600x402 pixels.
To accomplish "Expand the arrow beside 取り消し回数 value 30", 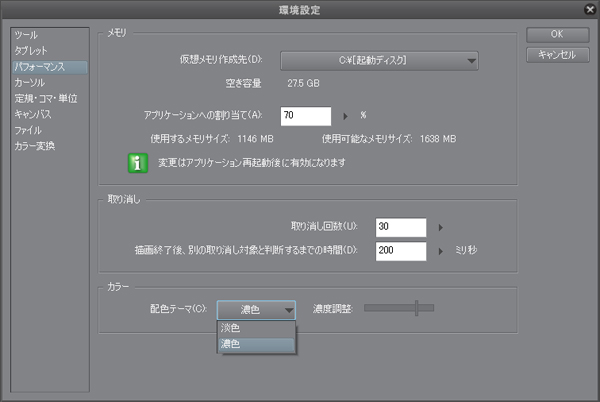I will pyautogui.click(x=441, y=227).
